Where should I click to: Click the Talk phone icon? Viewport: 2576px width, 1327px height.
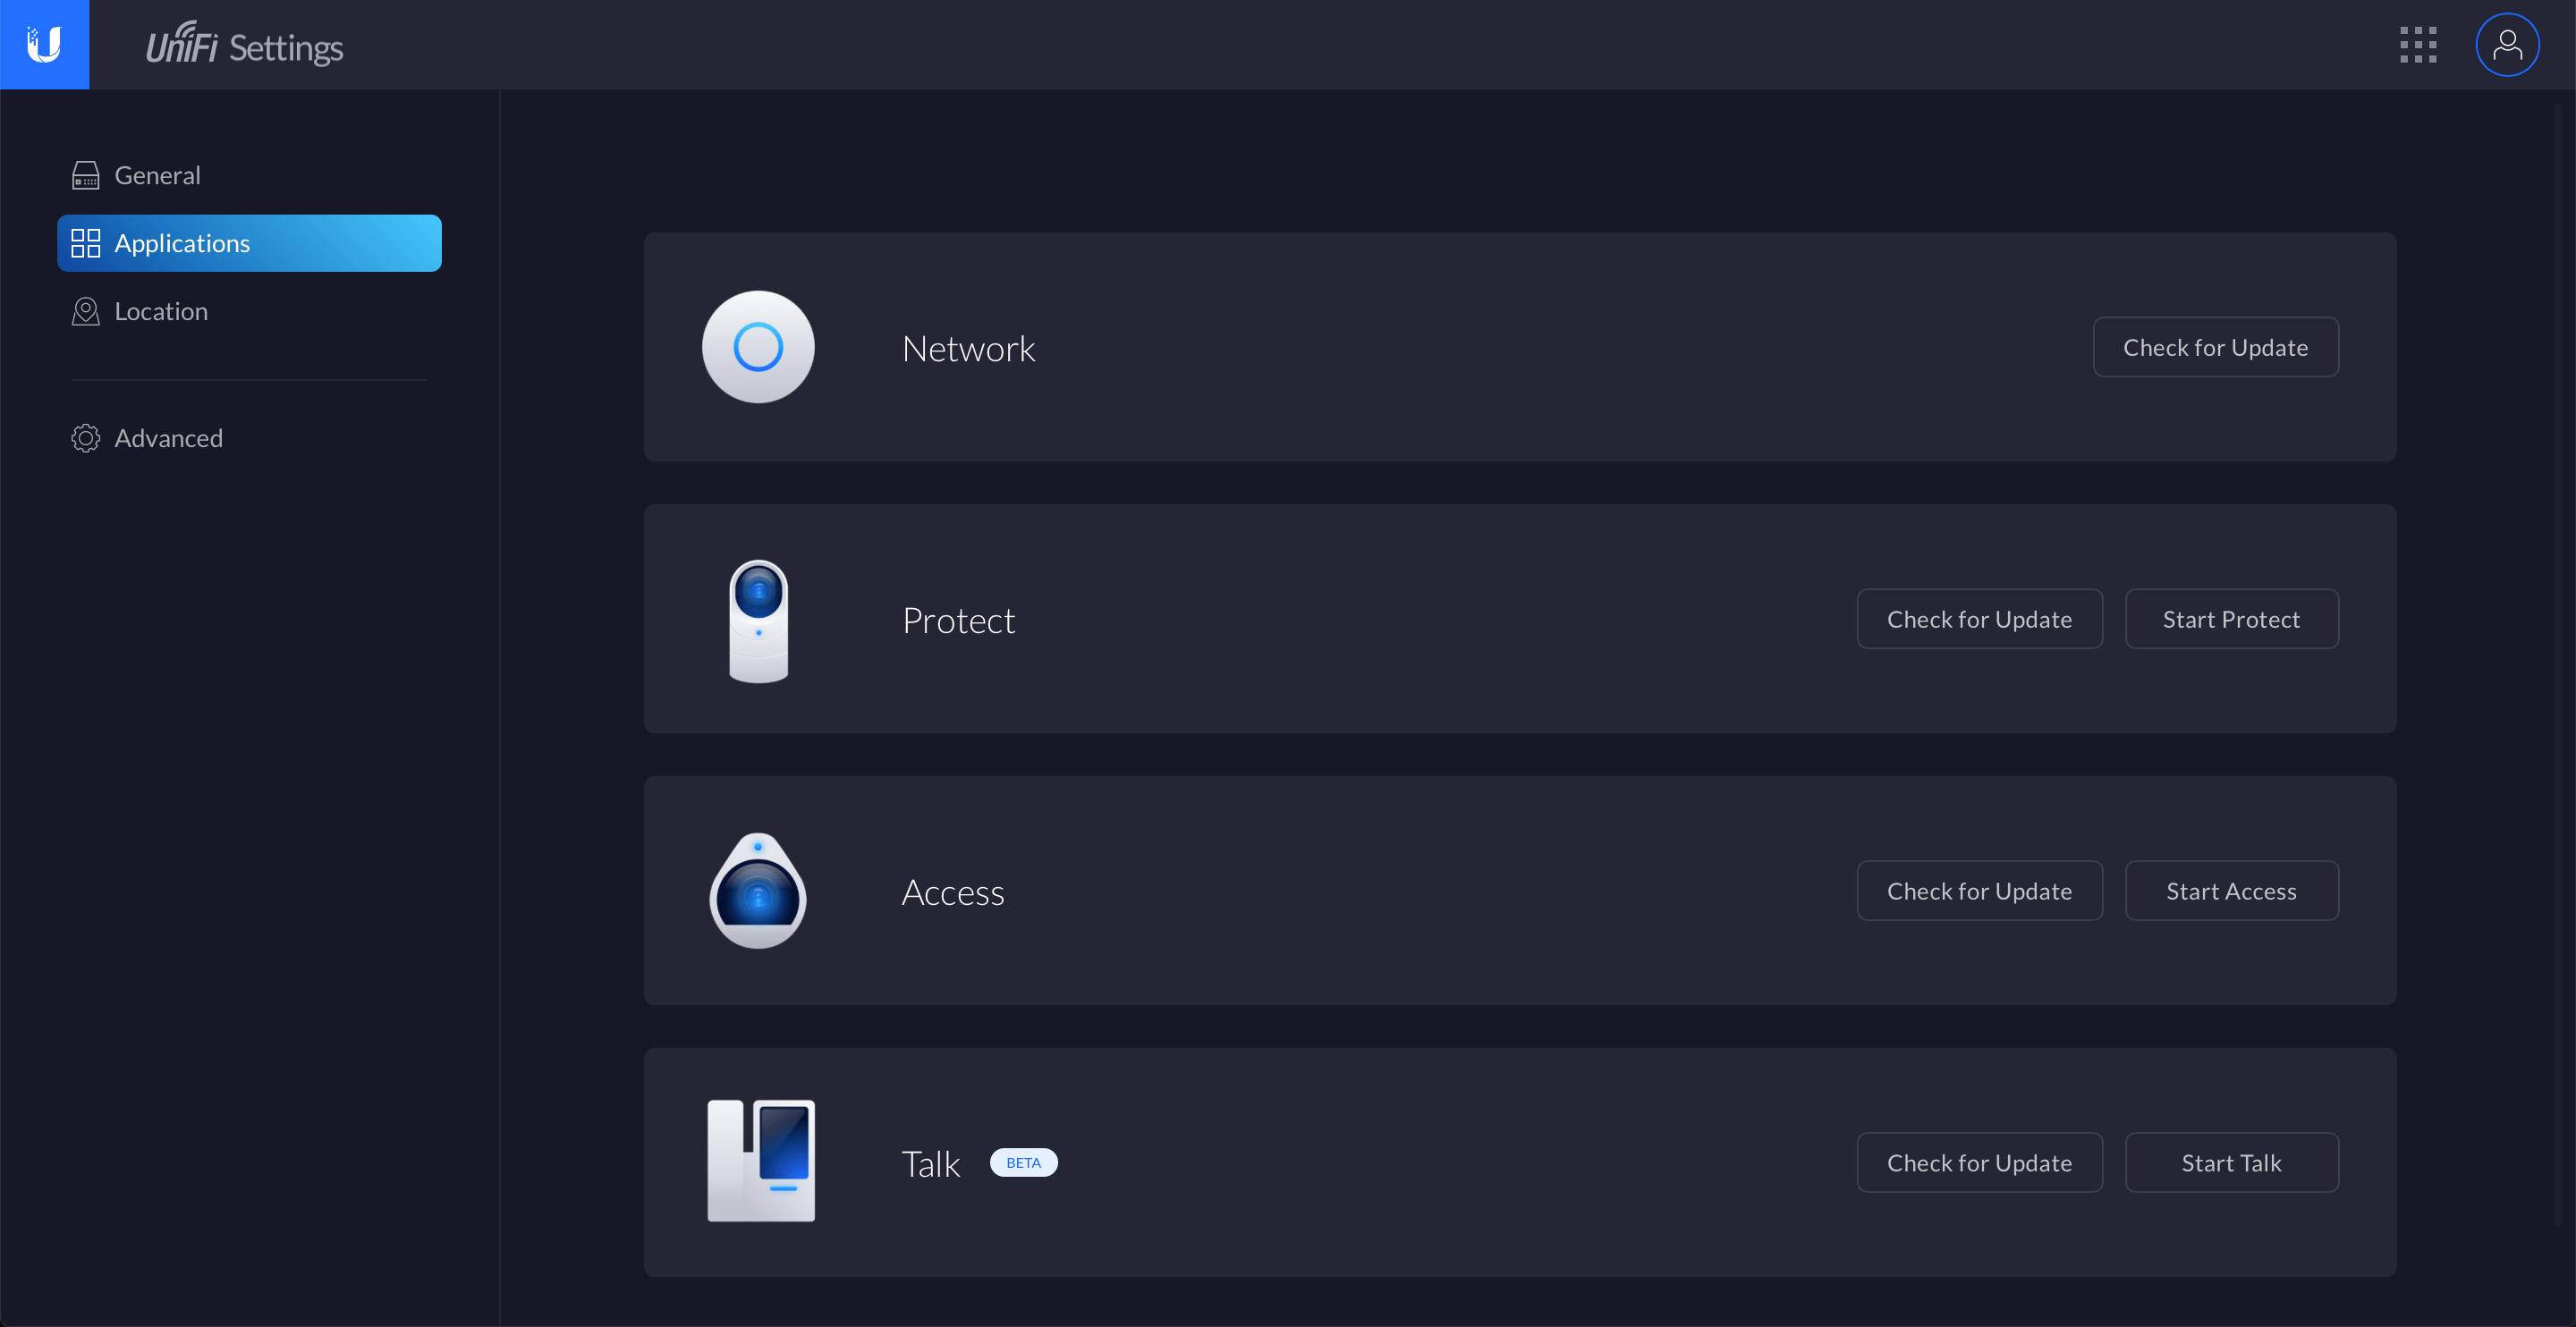(x=761, y=1161)
